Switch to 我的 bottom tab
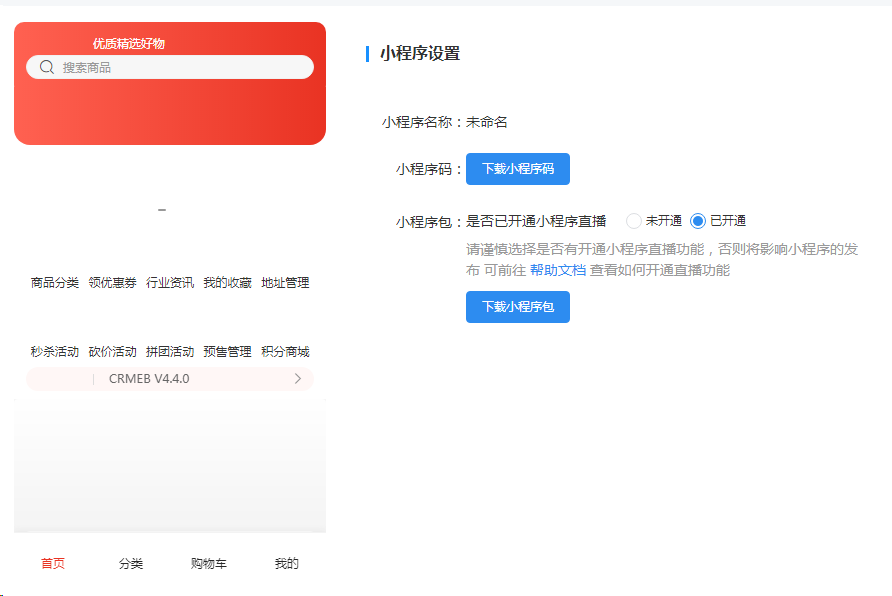 coord(287,564)
